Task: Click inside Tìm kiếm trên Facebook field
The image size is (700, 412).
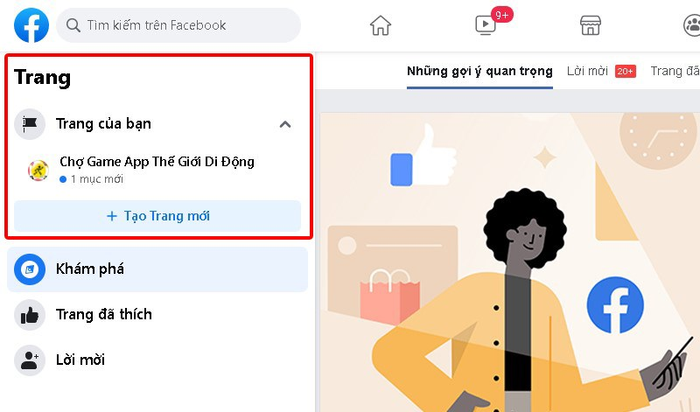Action: pyautogui.click(x=178, y=25)
